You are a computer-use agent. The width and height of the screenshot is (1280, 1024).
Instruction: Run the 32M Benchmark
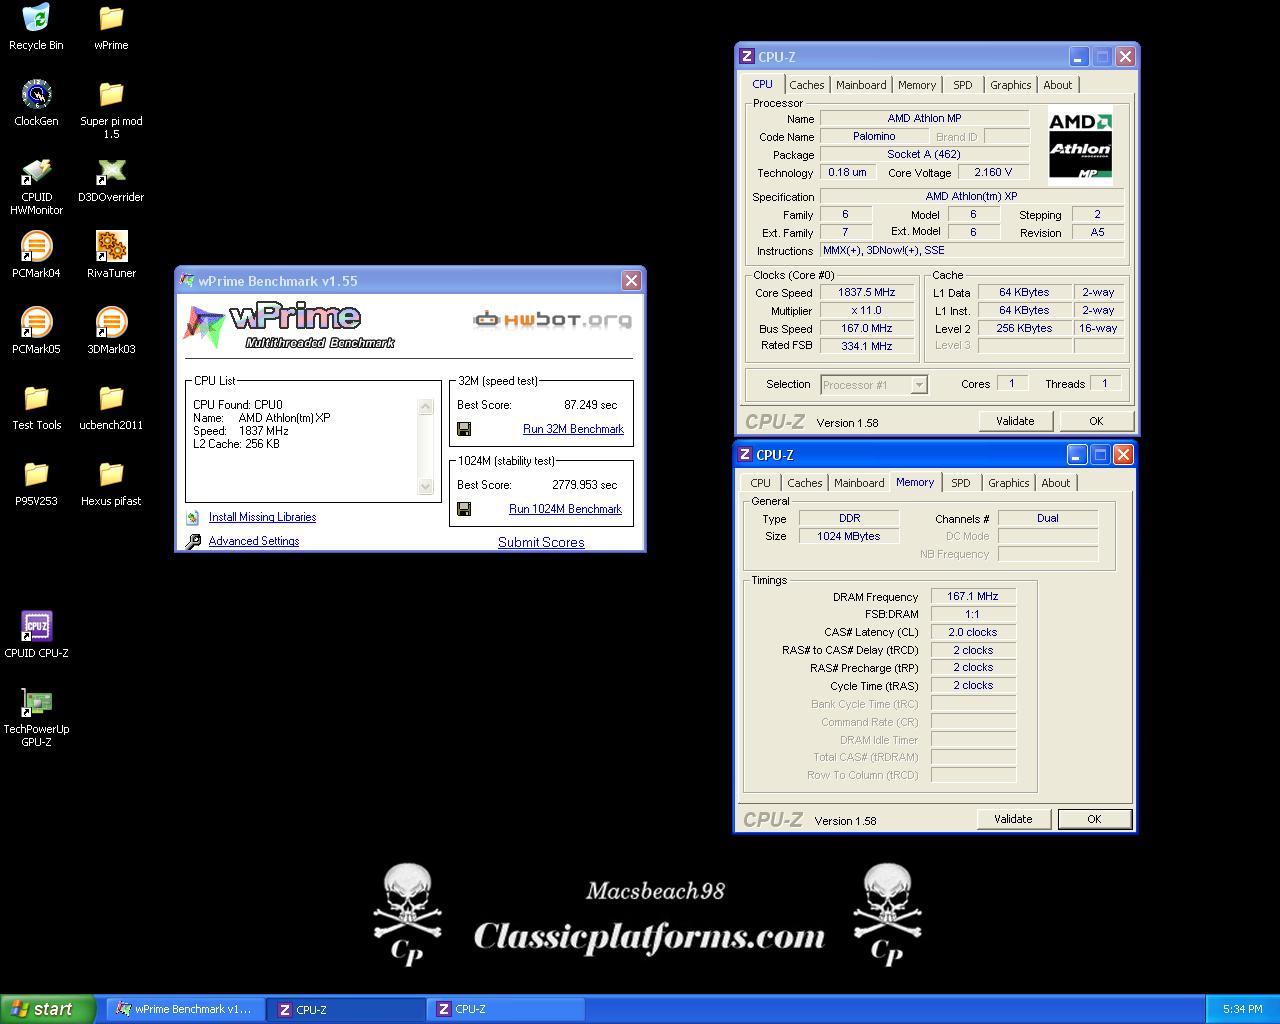coord(573,429)
